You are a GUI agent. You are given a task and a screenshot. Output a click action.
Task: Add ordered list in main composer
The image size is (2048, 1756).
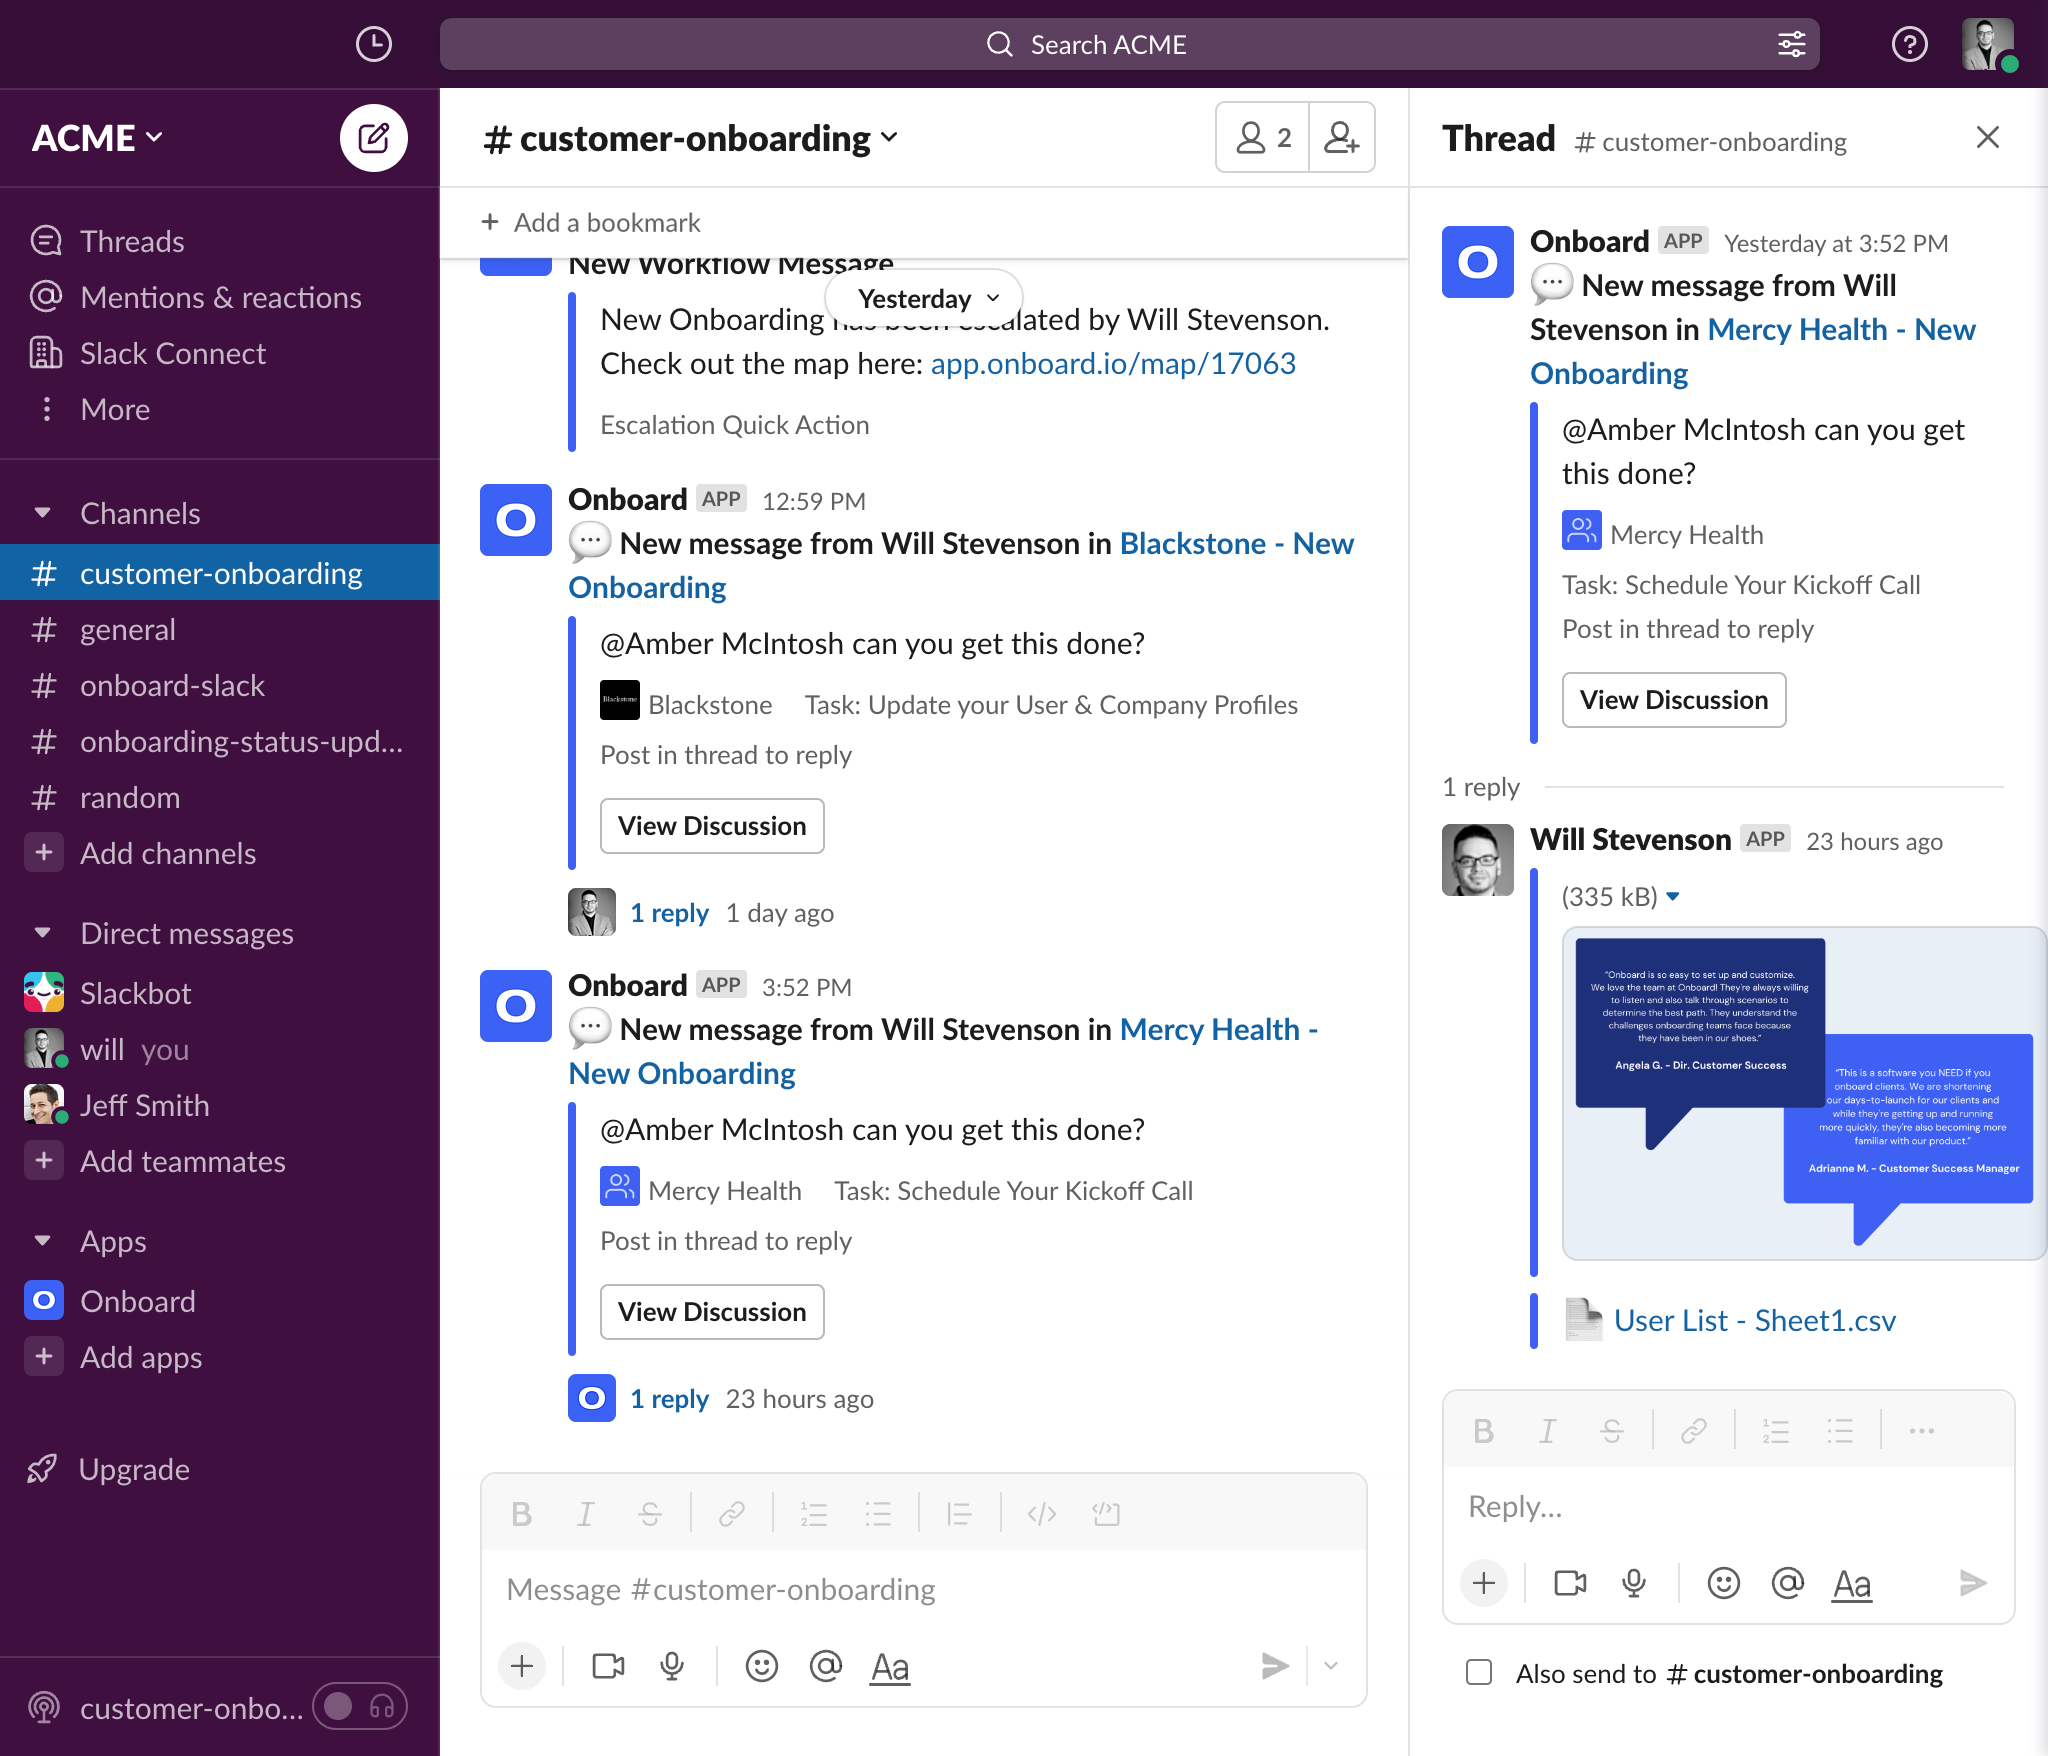click(814, 1514)
